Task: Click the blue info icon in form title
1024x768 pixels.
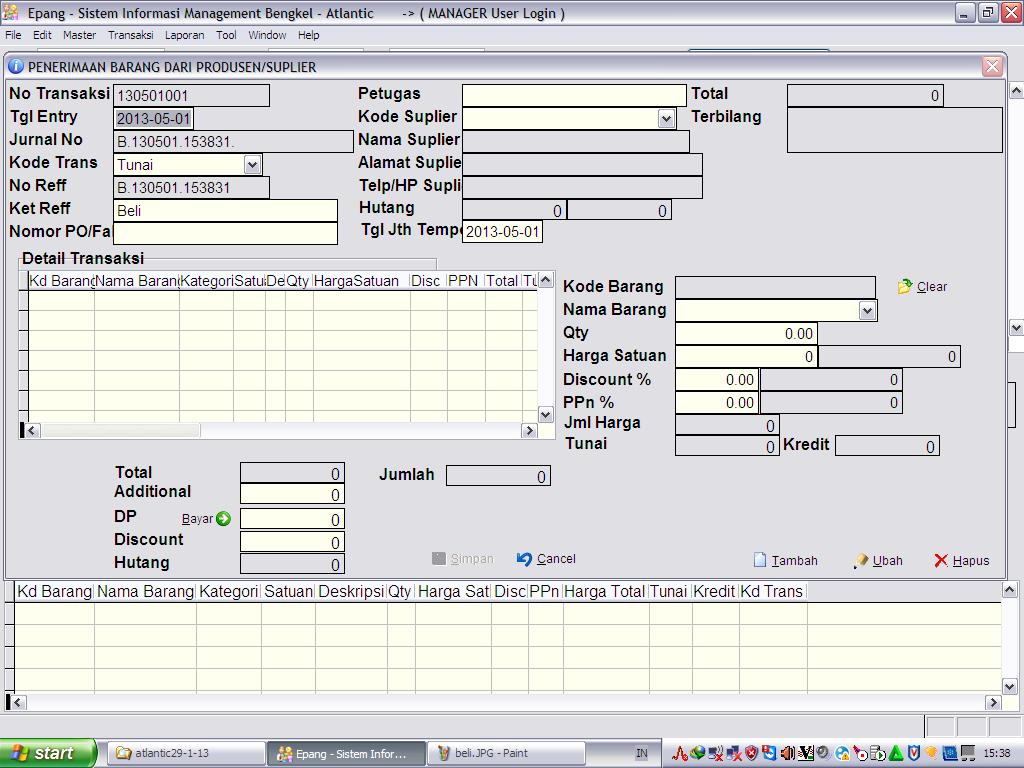Action: tap(16, 67)
